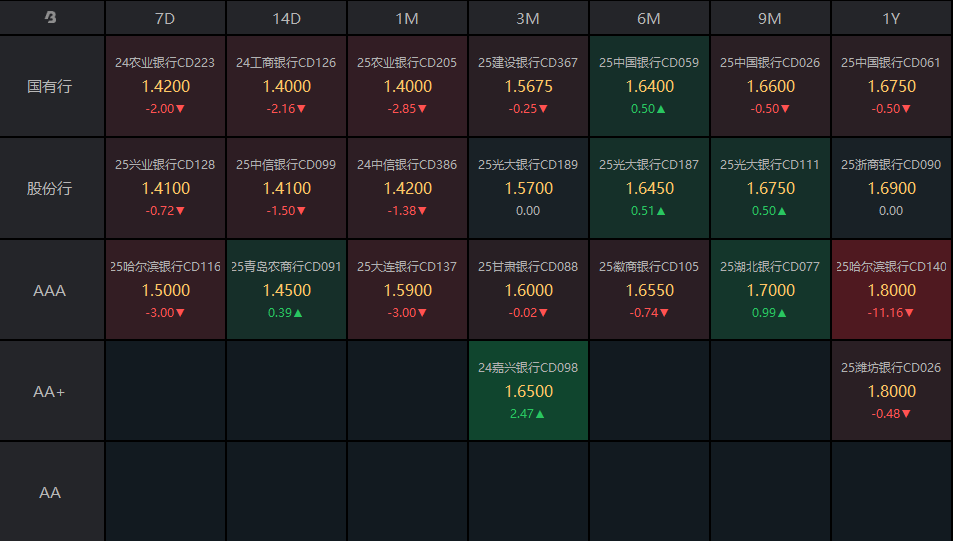Click the 25中国银行CD059 quote cell

[x=649, y=86]
